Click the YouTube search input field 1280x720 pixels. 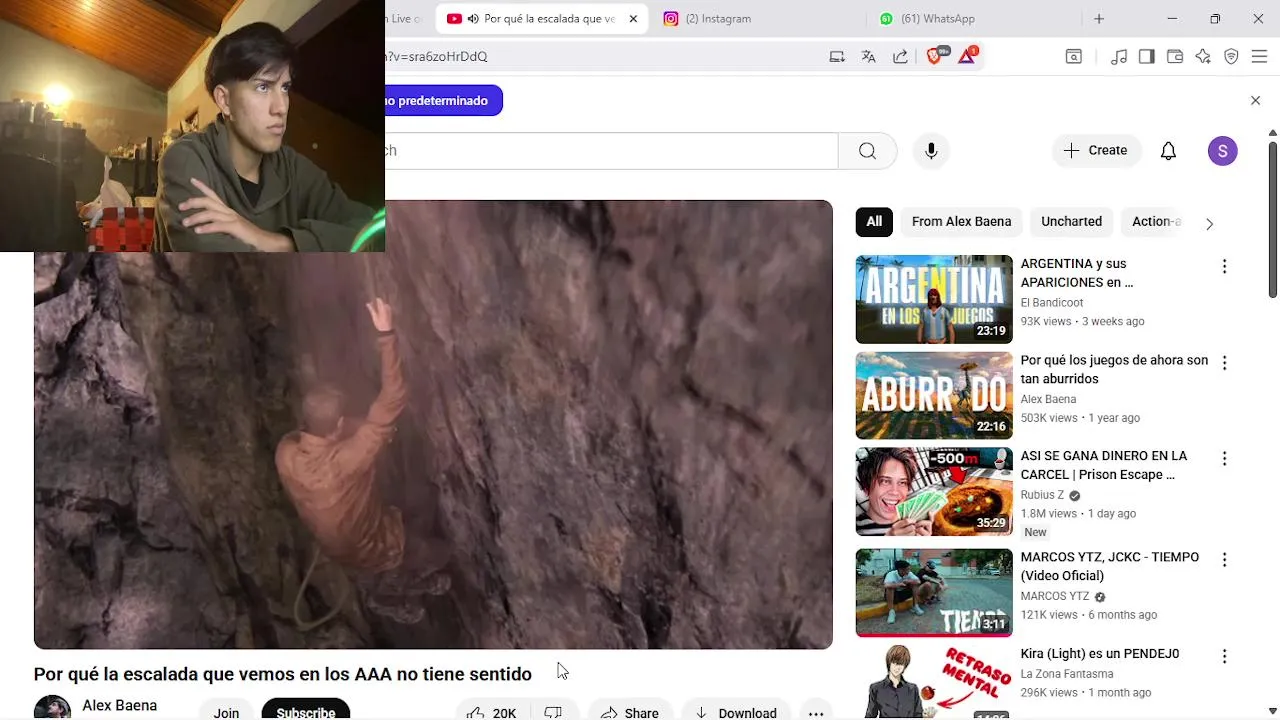pyautogui.click(x=611, y=151)
